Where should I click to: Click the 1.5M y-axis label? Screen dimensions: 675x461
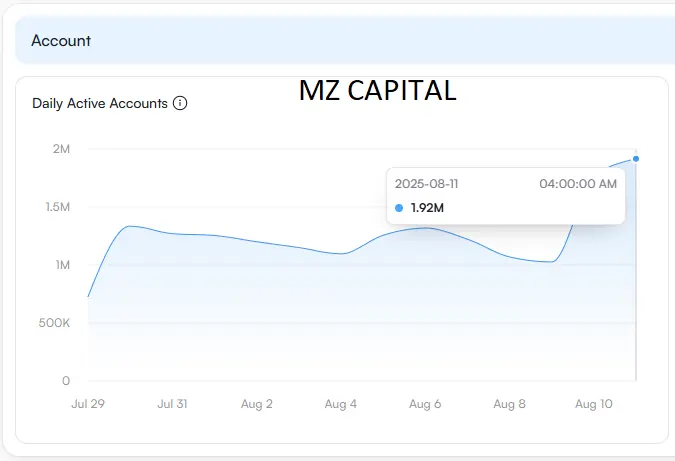point(58,207)
